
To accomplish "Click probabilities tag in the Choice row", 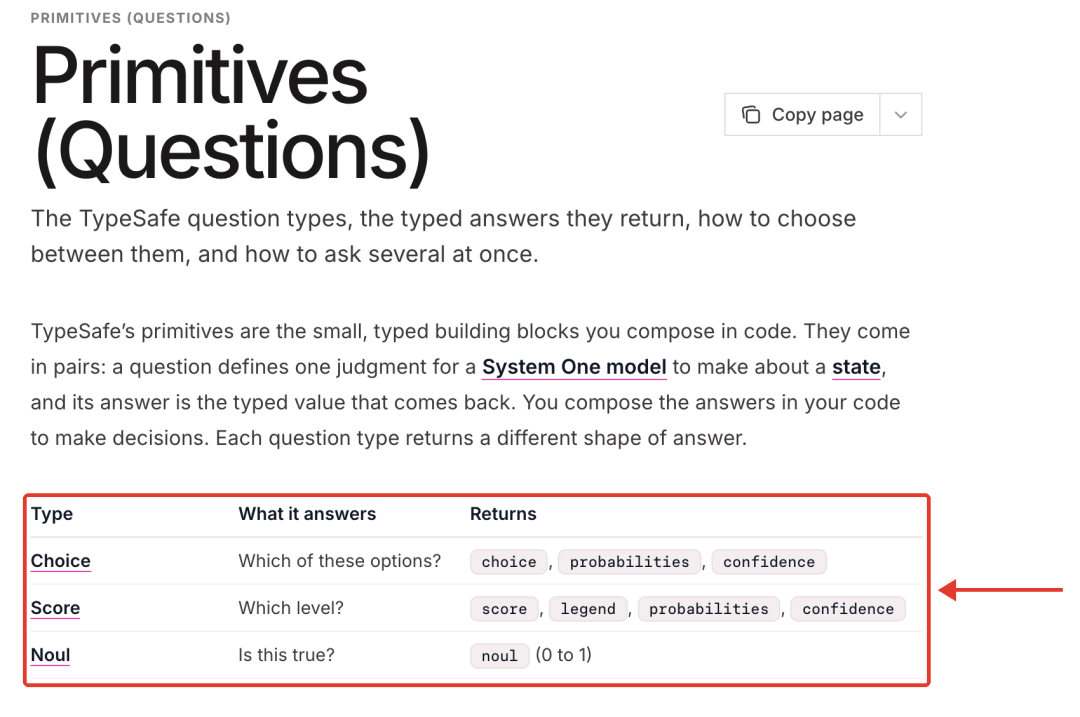I will (x=630, y=562).
